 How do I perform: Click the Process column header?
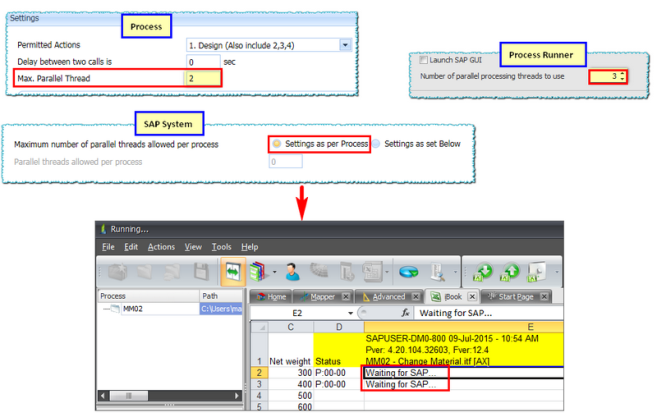coord(149,296)
